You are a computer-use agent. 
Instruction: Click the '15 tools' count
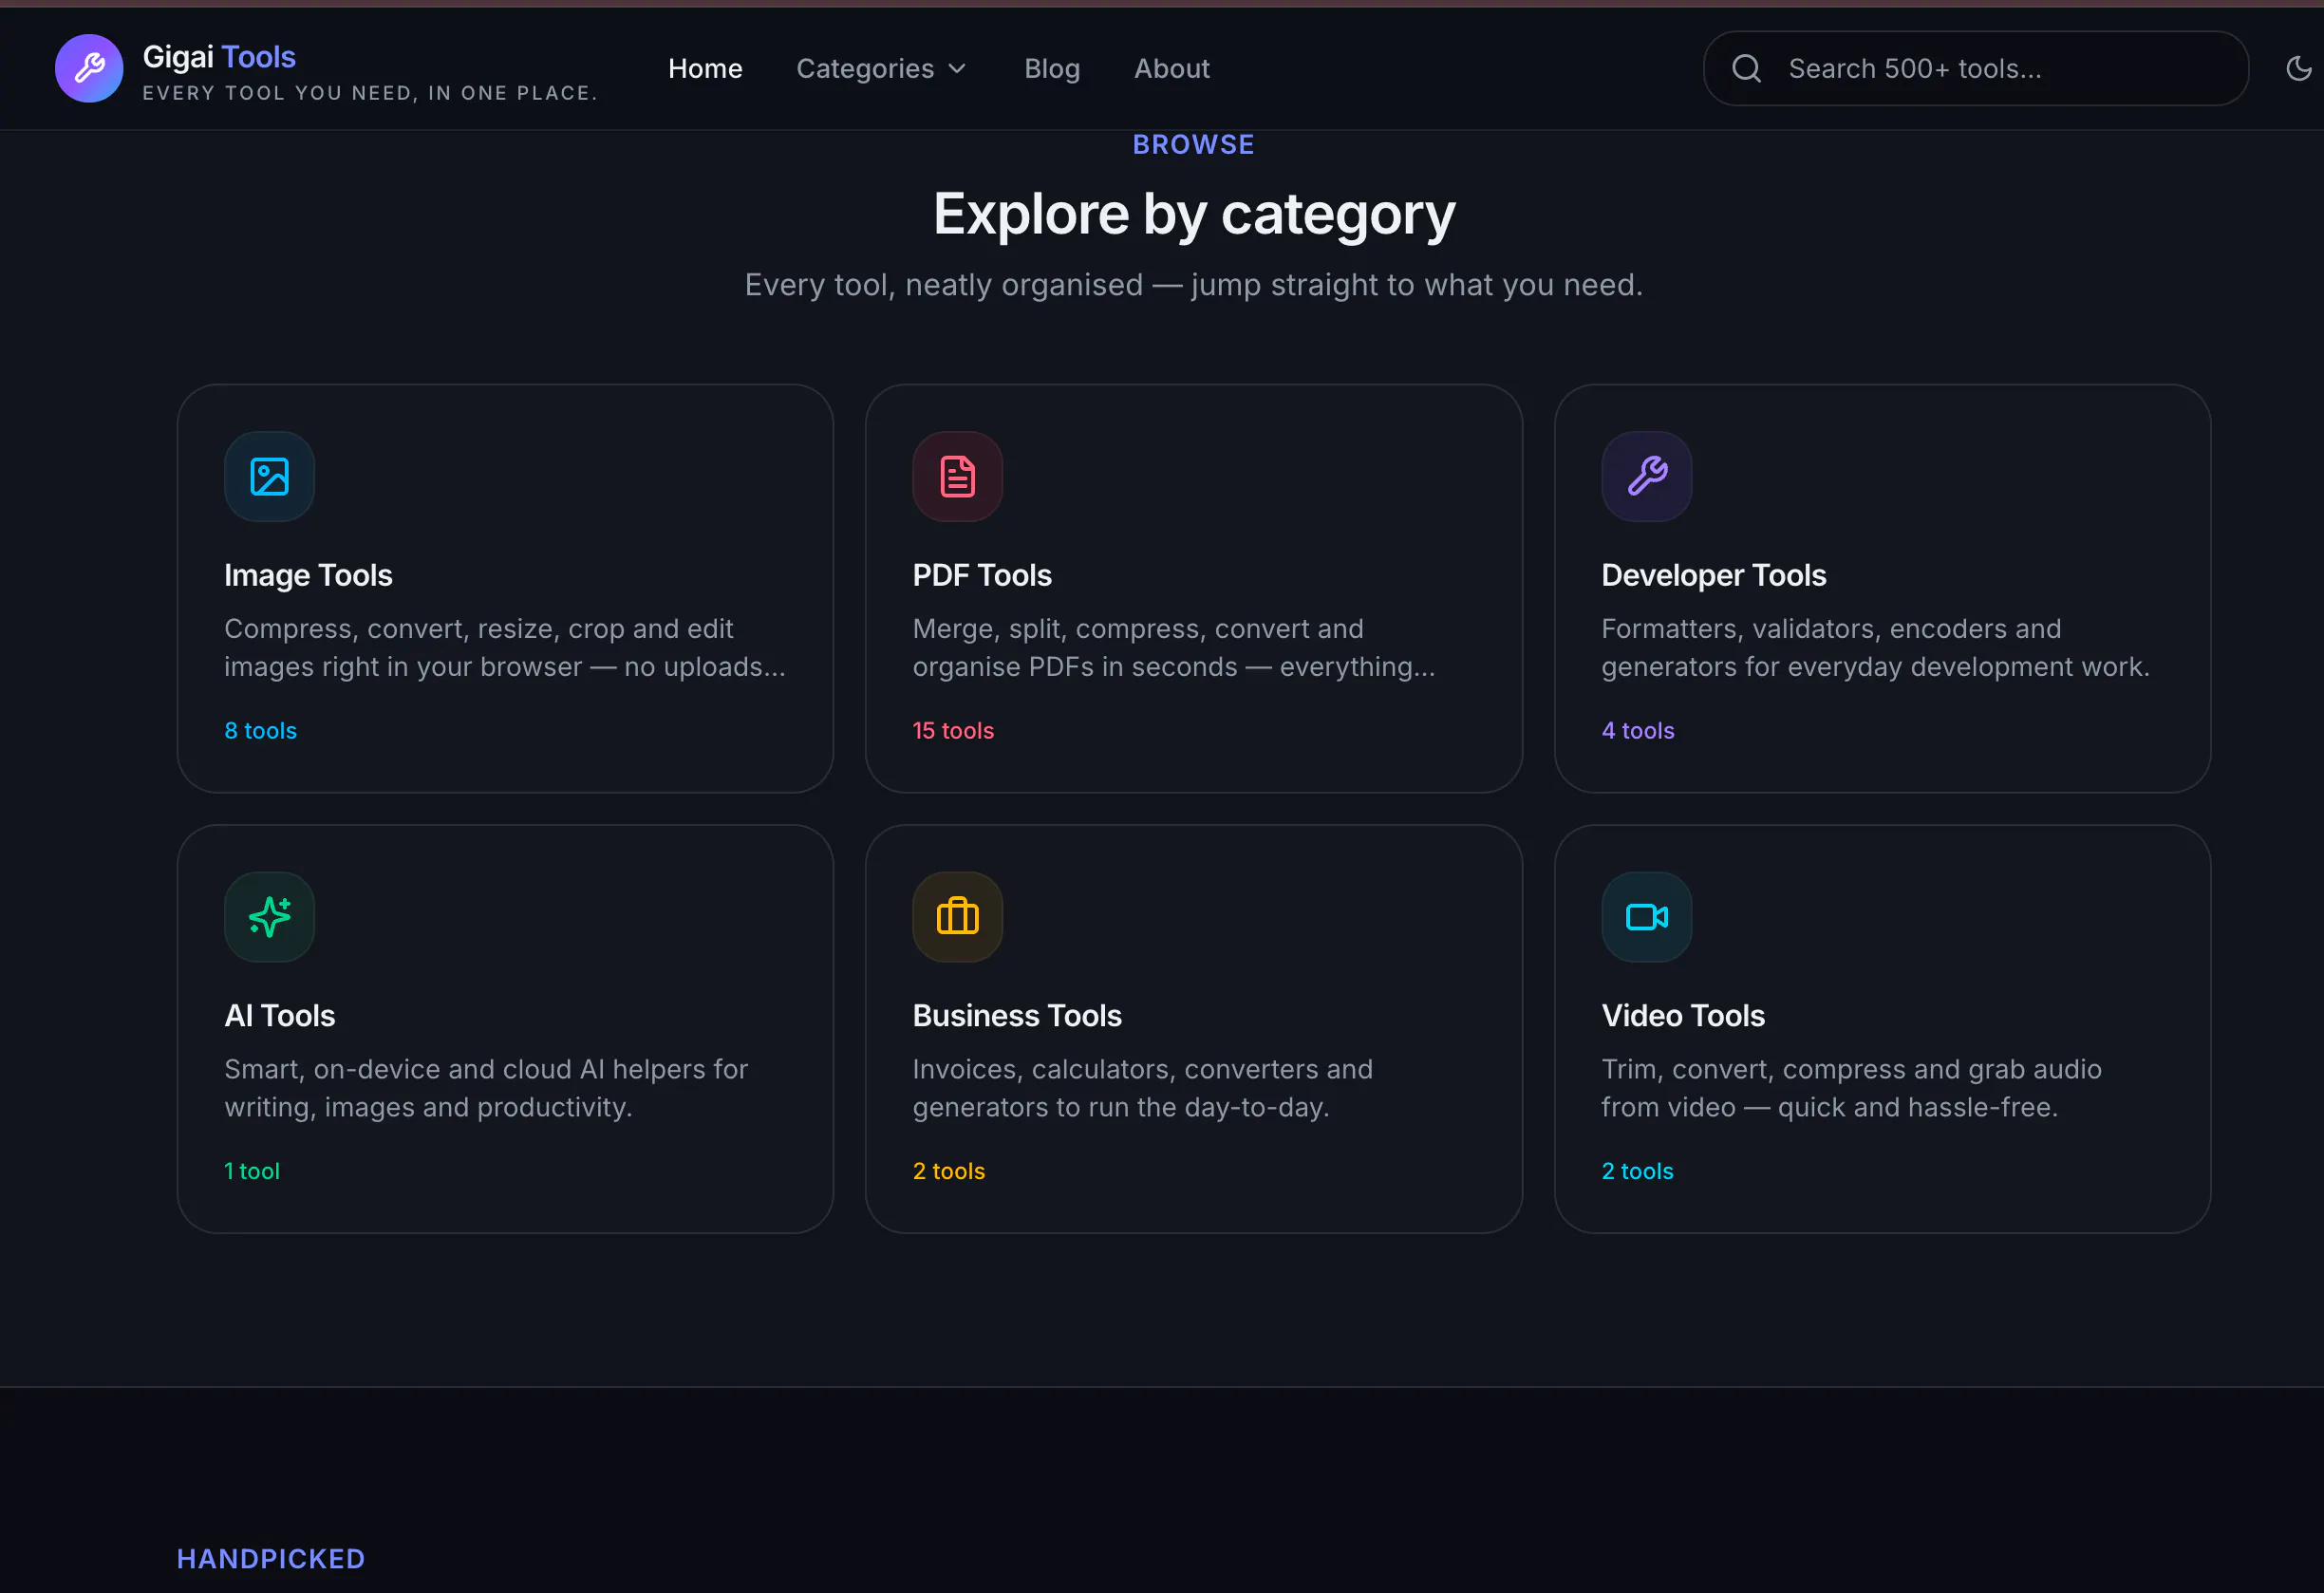coord(953,730)
